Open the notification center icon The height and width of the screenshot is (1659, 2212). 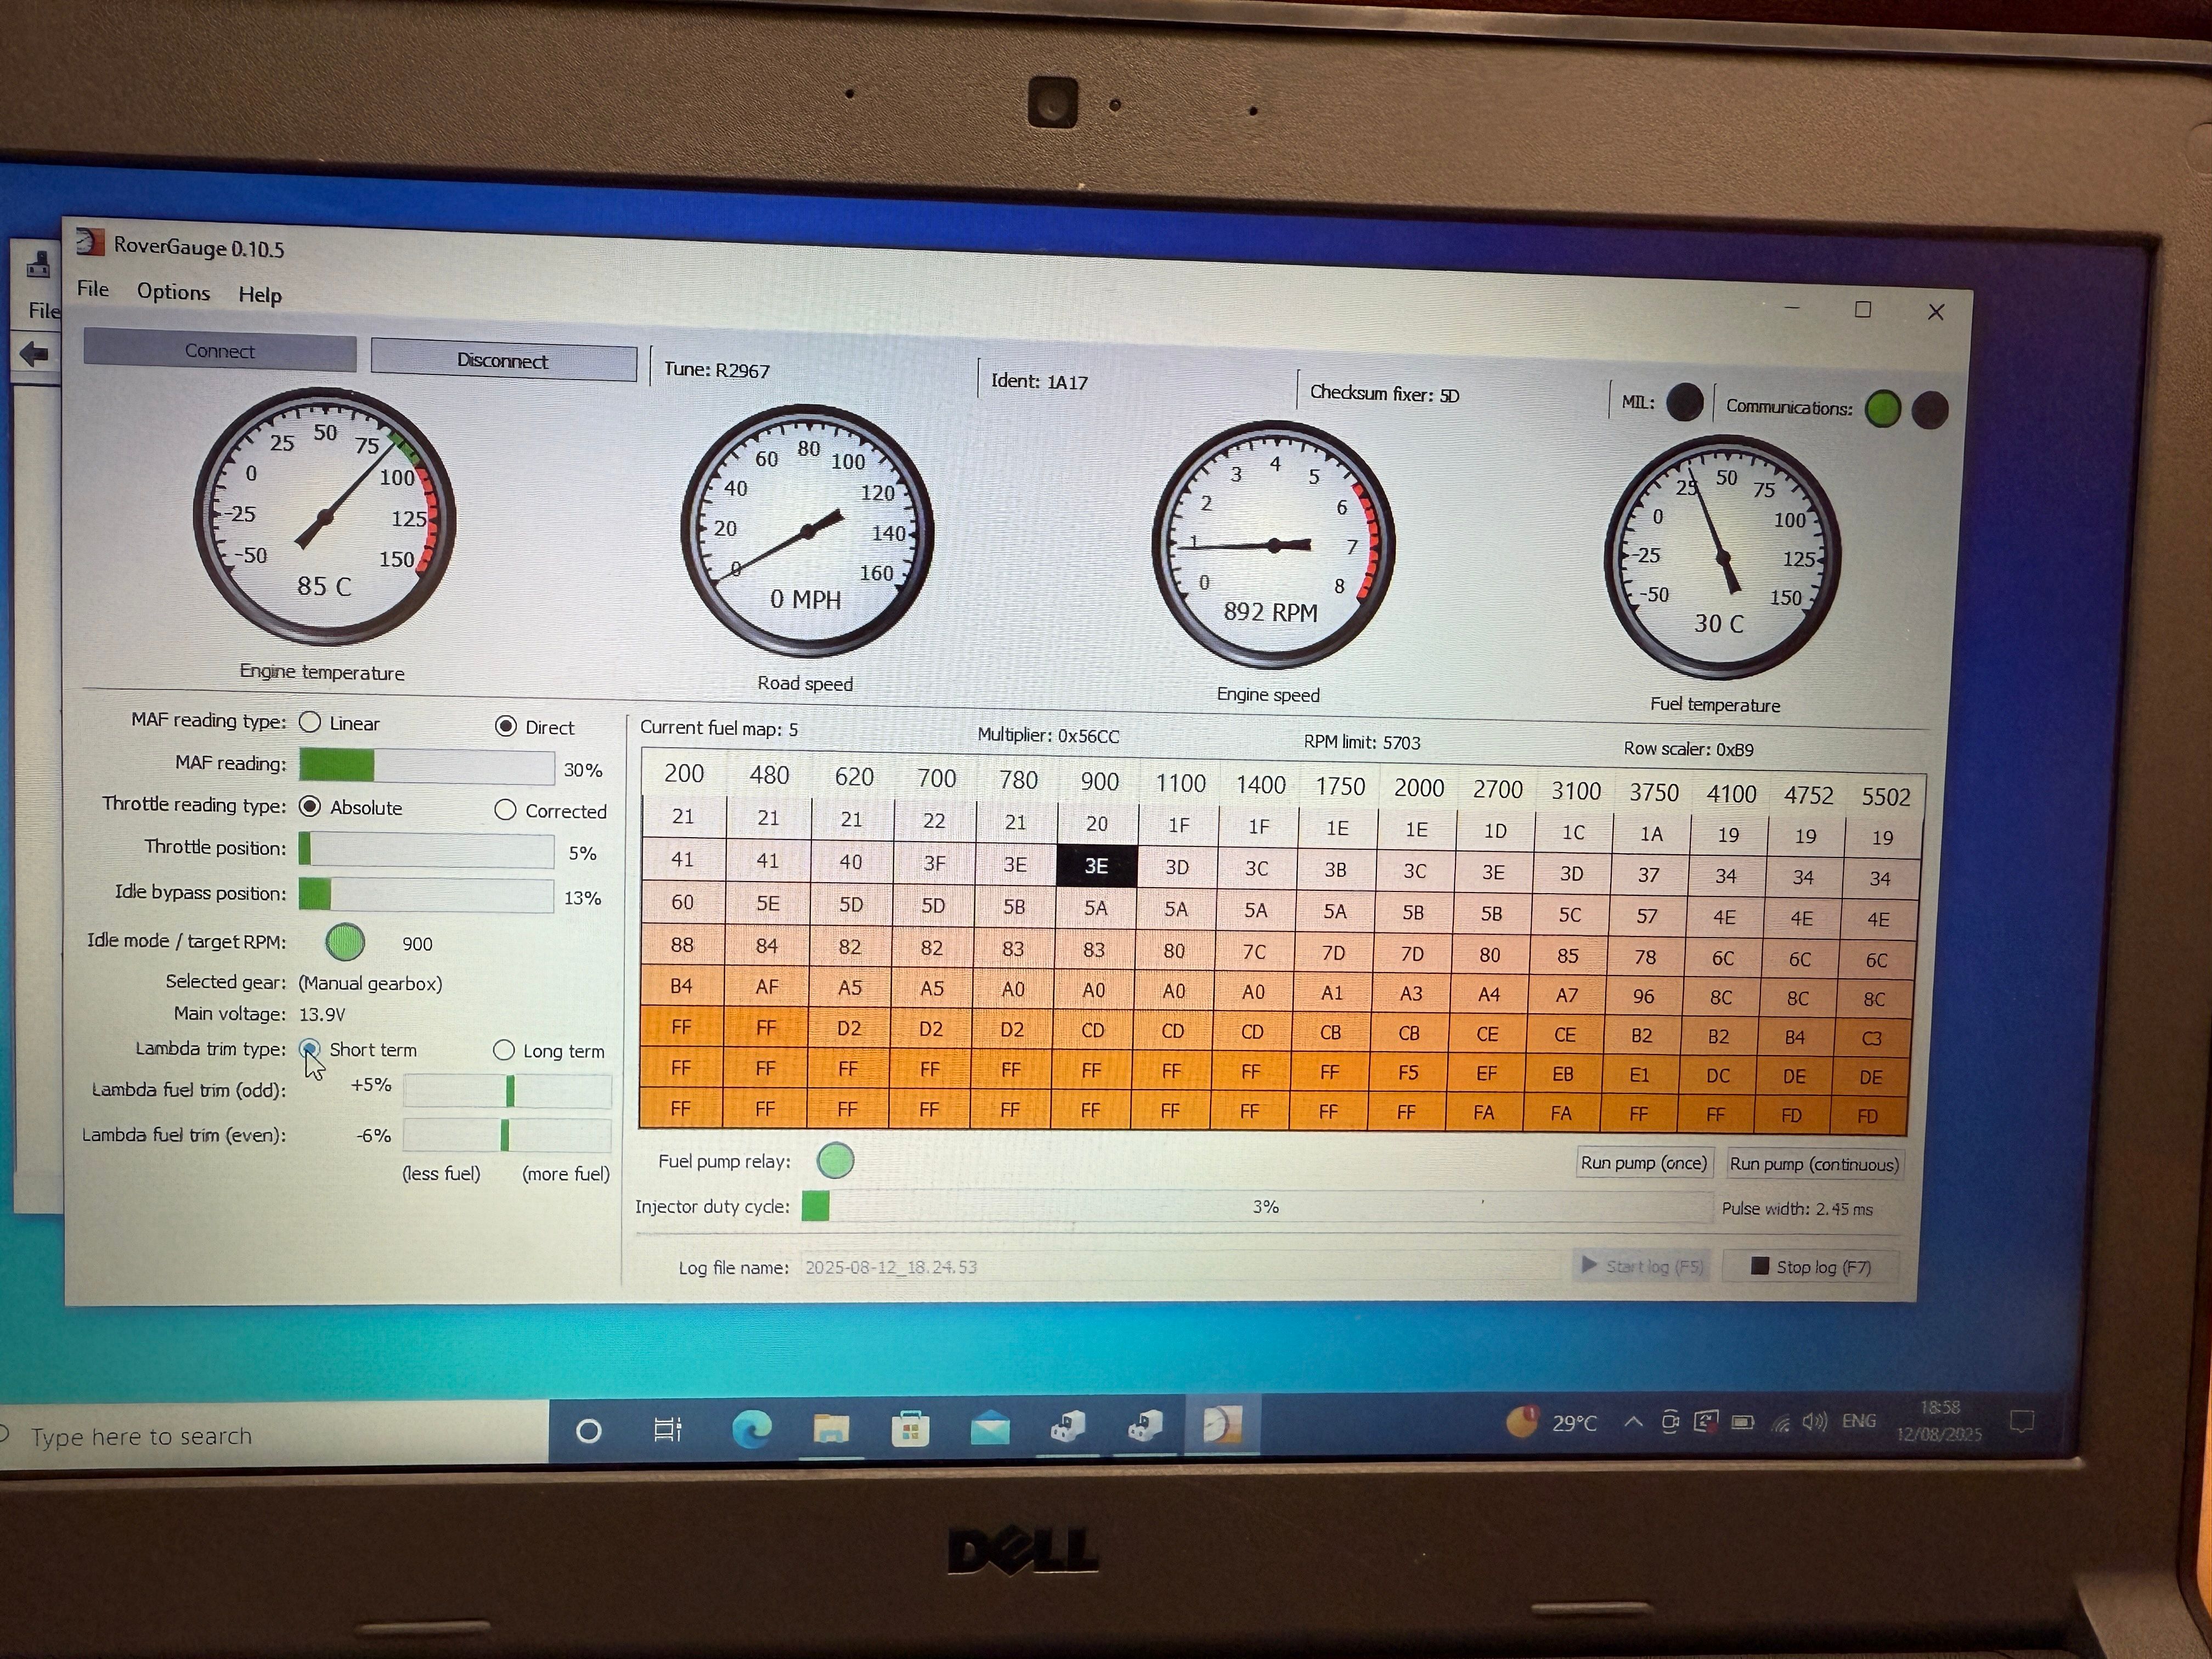[x=2022, y=1421]
